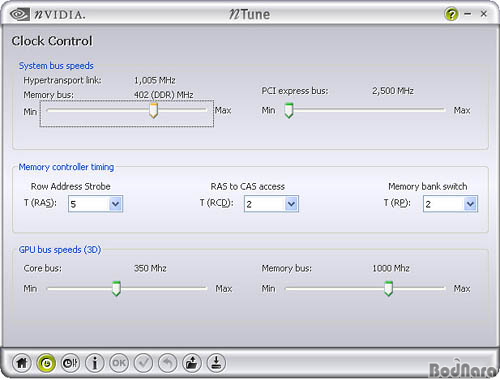
Task: Click the GPU Core bus slider thumb
Action: point(116,289)
